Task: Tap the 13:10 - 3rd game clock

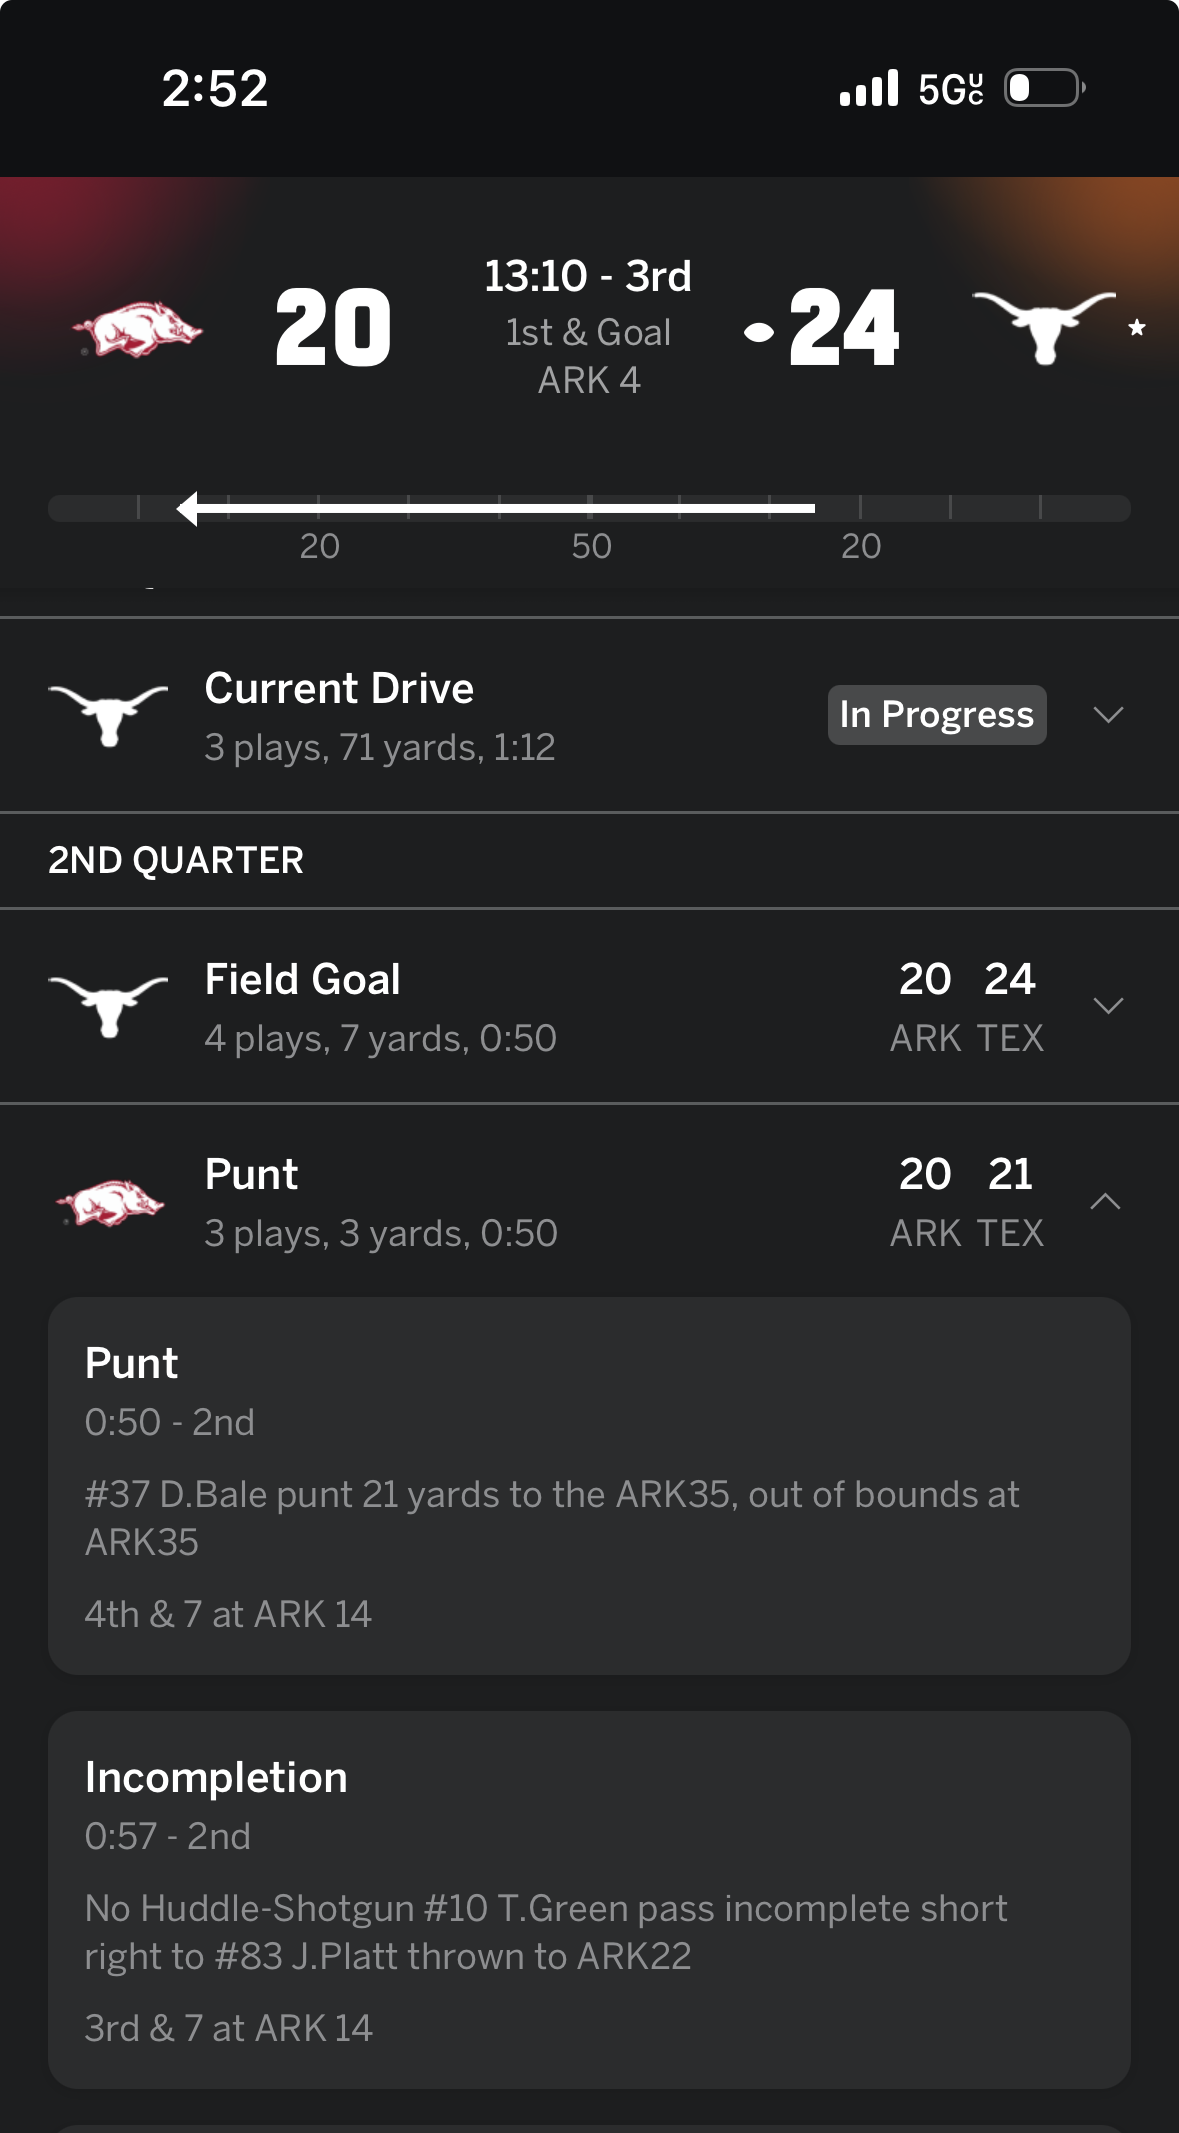Action: click(588, 277)
